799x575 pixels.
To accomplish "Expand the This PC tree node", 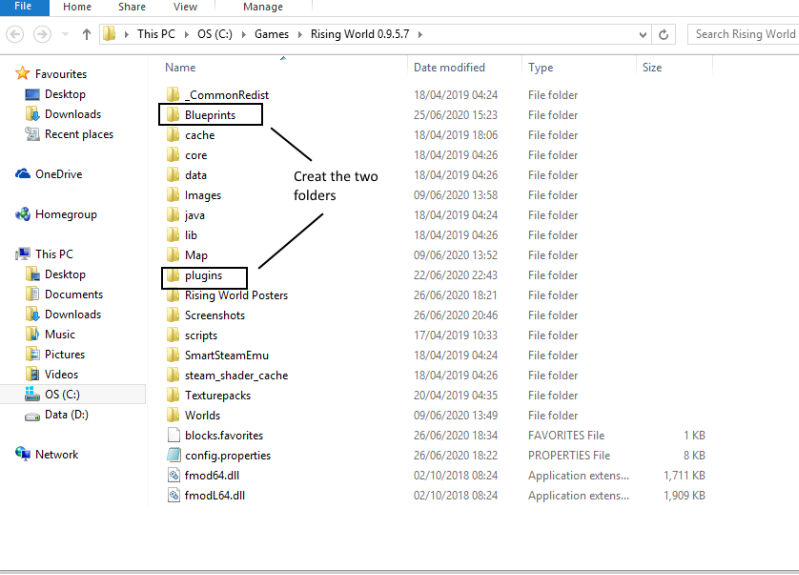I will pos(7,254).
